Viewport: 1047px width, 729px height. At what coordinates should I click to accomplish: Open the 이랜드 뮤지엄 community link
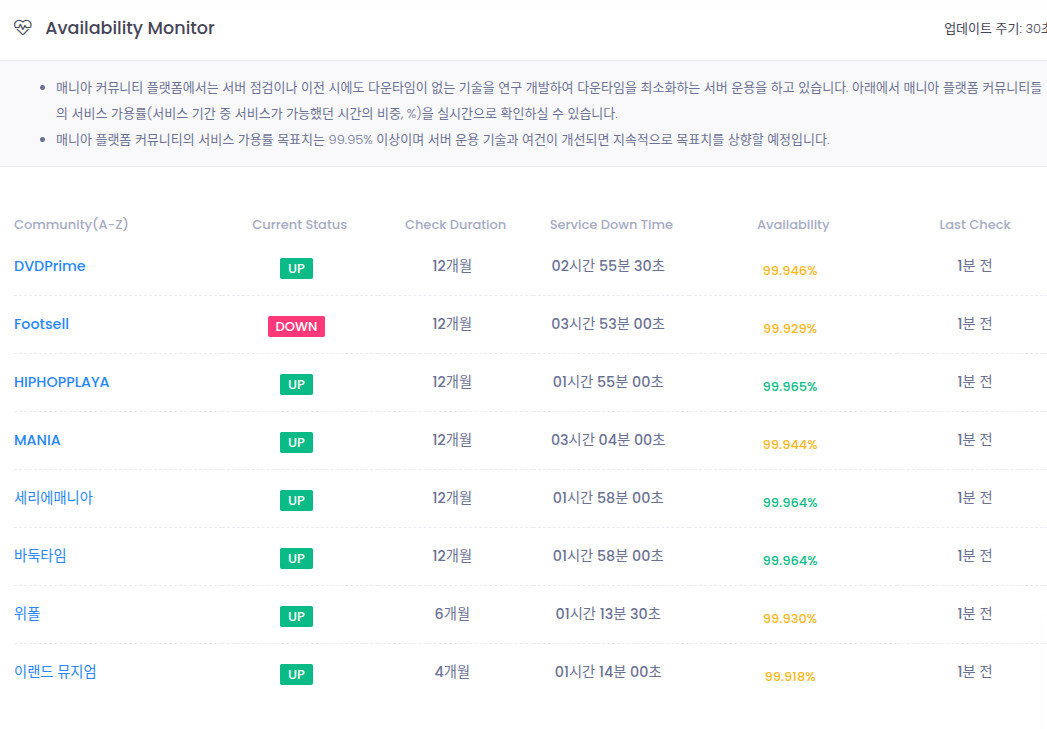pos(55,672)
